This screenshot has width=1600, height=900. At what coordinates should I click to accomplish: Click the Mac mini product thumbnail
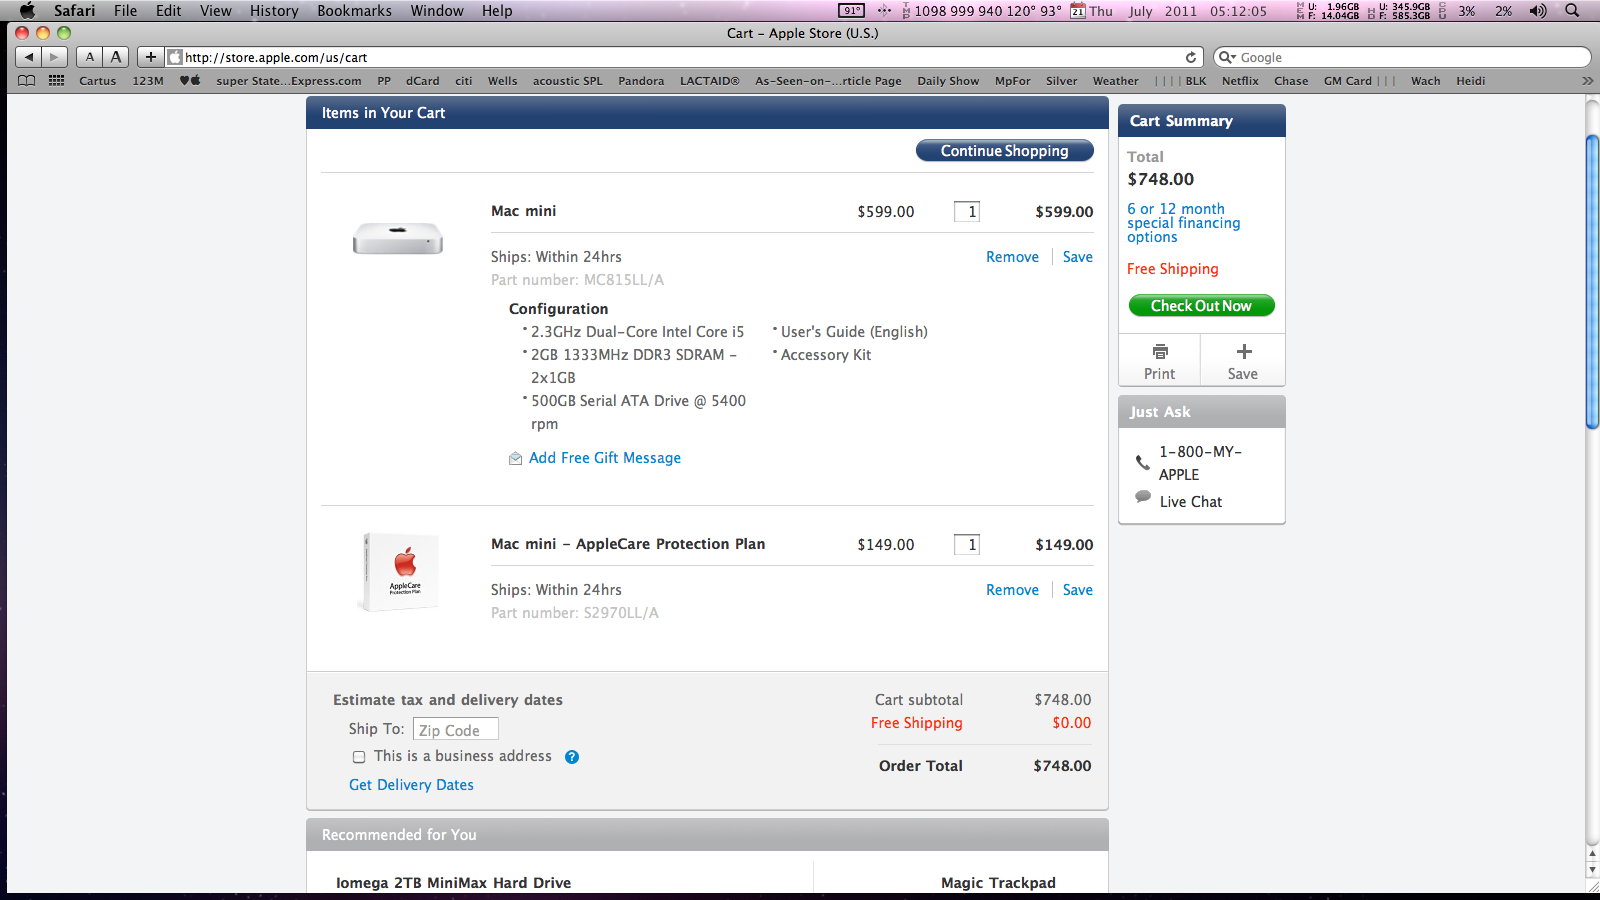398,239
